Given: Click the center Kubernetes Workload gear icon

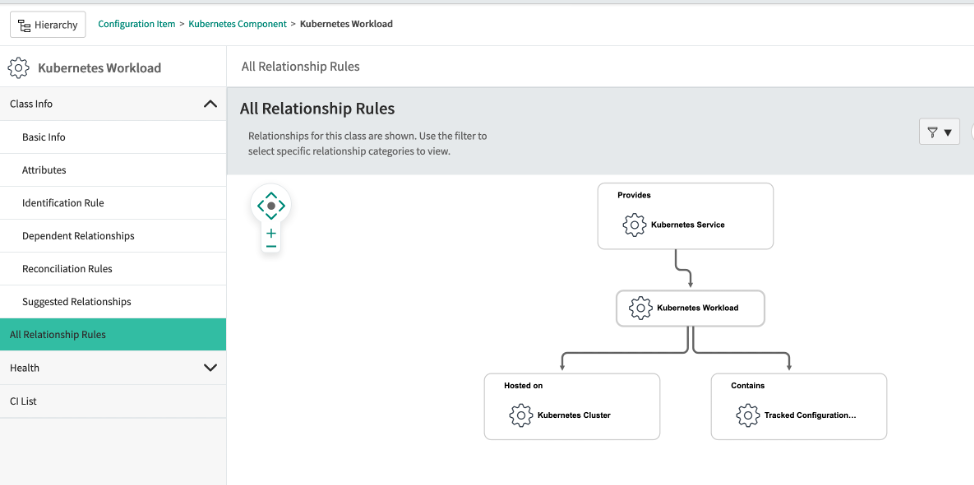Looking at the screenshot, I should coord(640,308).
